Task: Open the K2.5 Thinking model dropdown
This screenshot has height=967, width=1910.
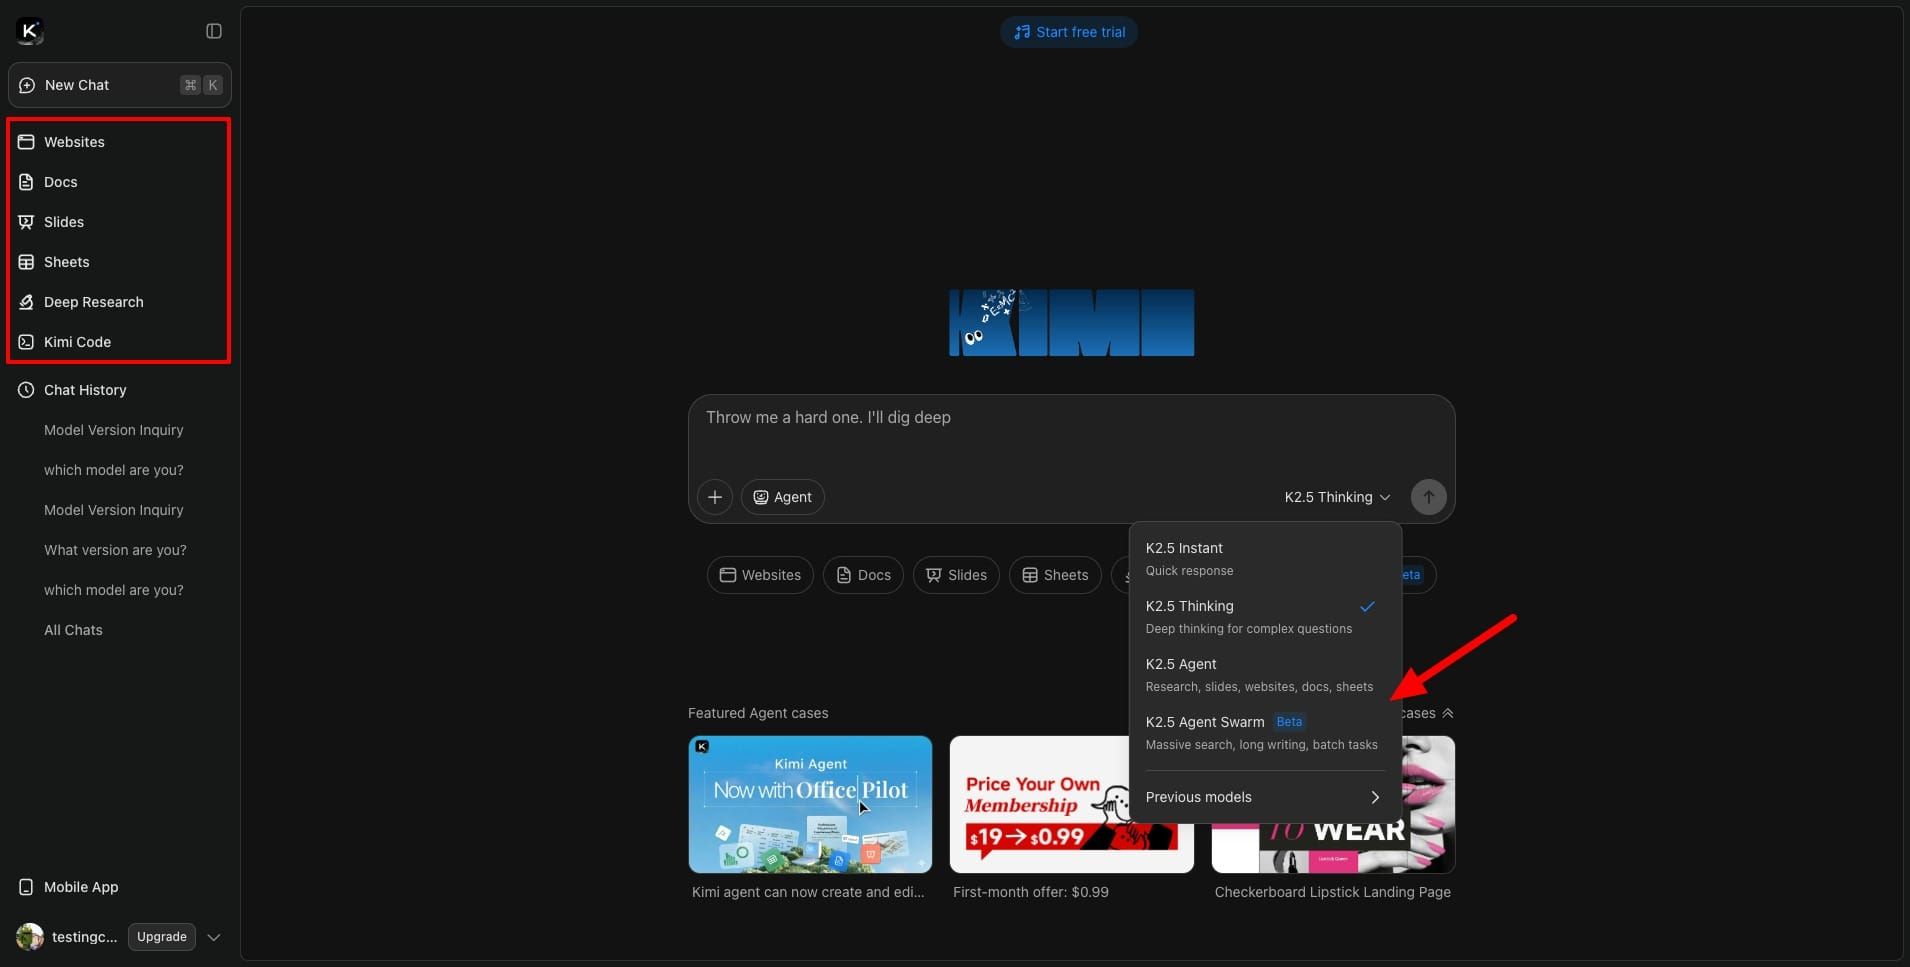Action: [1337, 497]
